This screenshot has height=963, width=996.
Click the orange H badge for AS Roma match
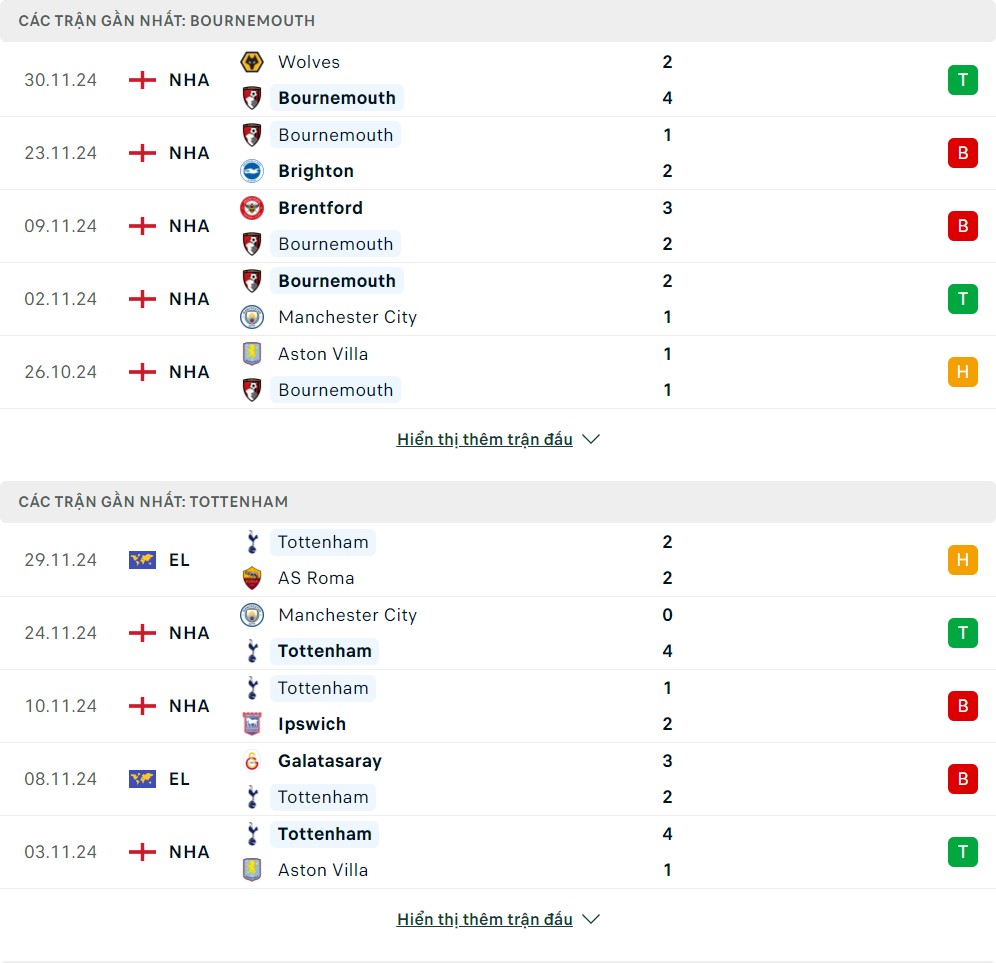962,560
